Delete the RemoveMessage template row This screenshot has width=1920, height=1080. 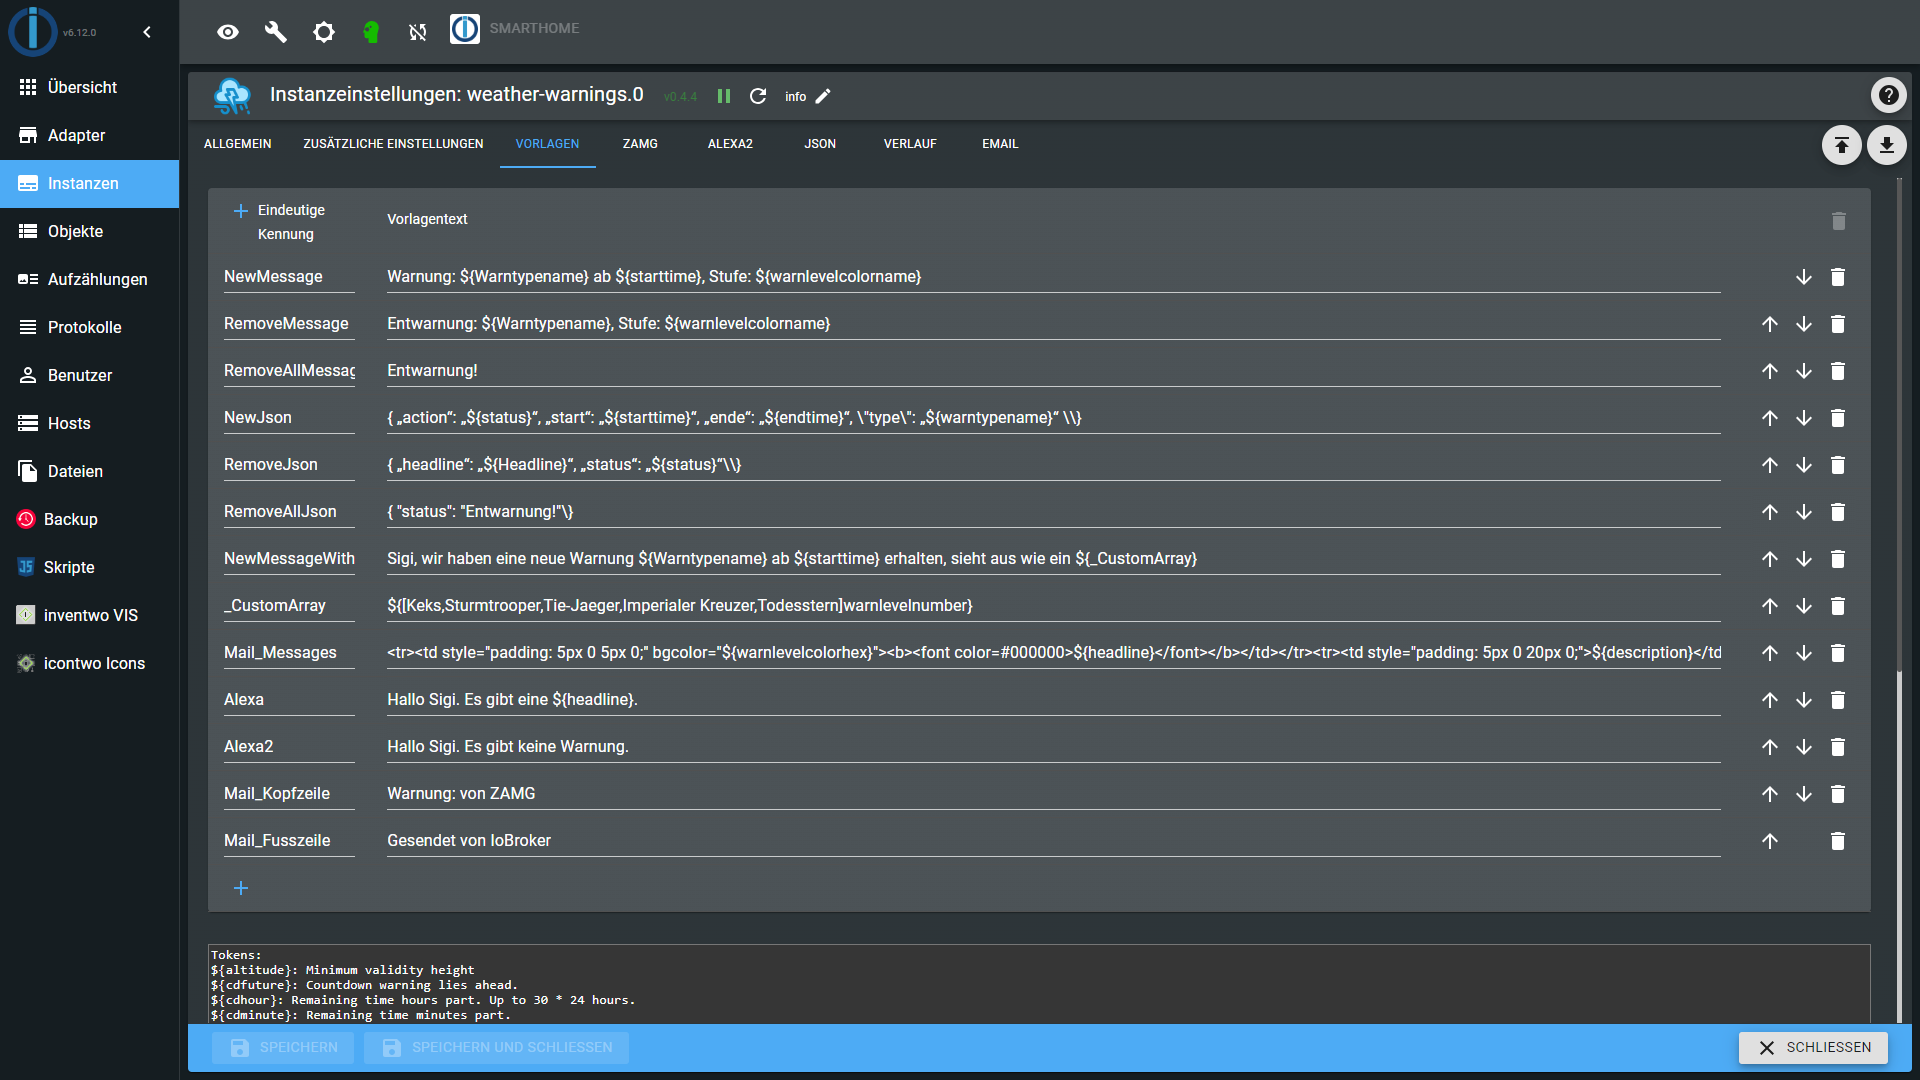[1838, 324]
